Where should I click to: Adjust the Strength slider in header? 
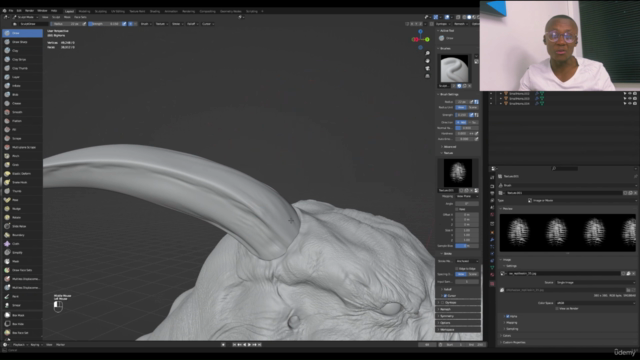coord(104,24)
